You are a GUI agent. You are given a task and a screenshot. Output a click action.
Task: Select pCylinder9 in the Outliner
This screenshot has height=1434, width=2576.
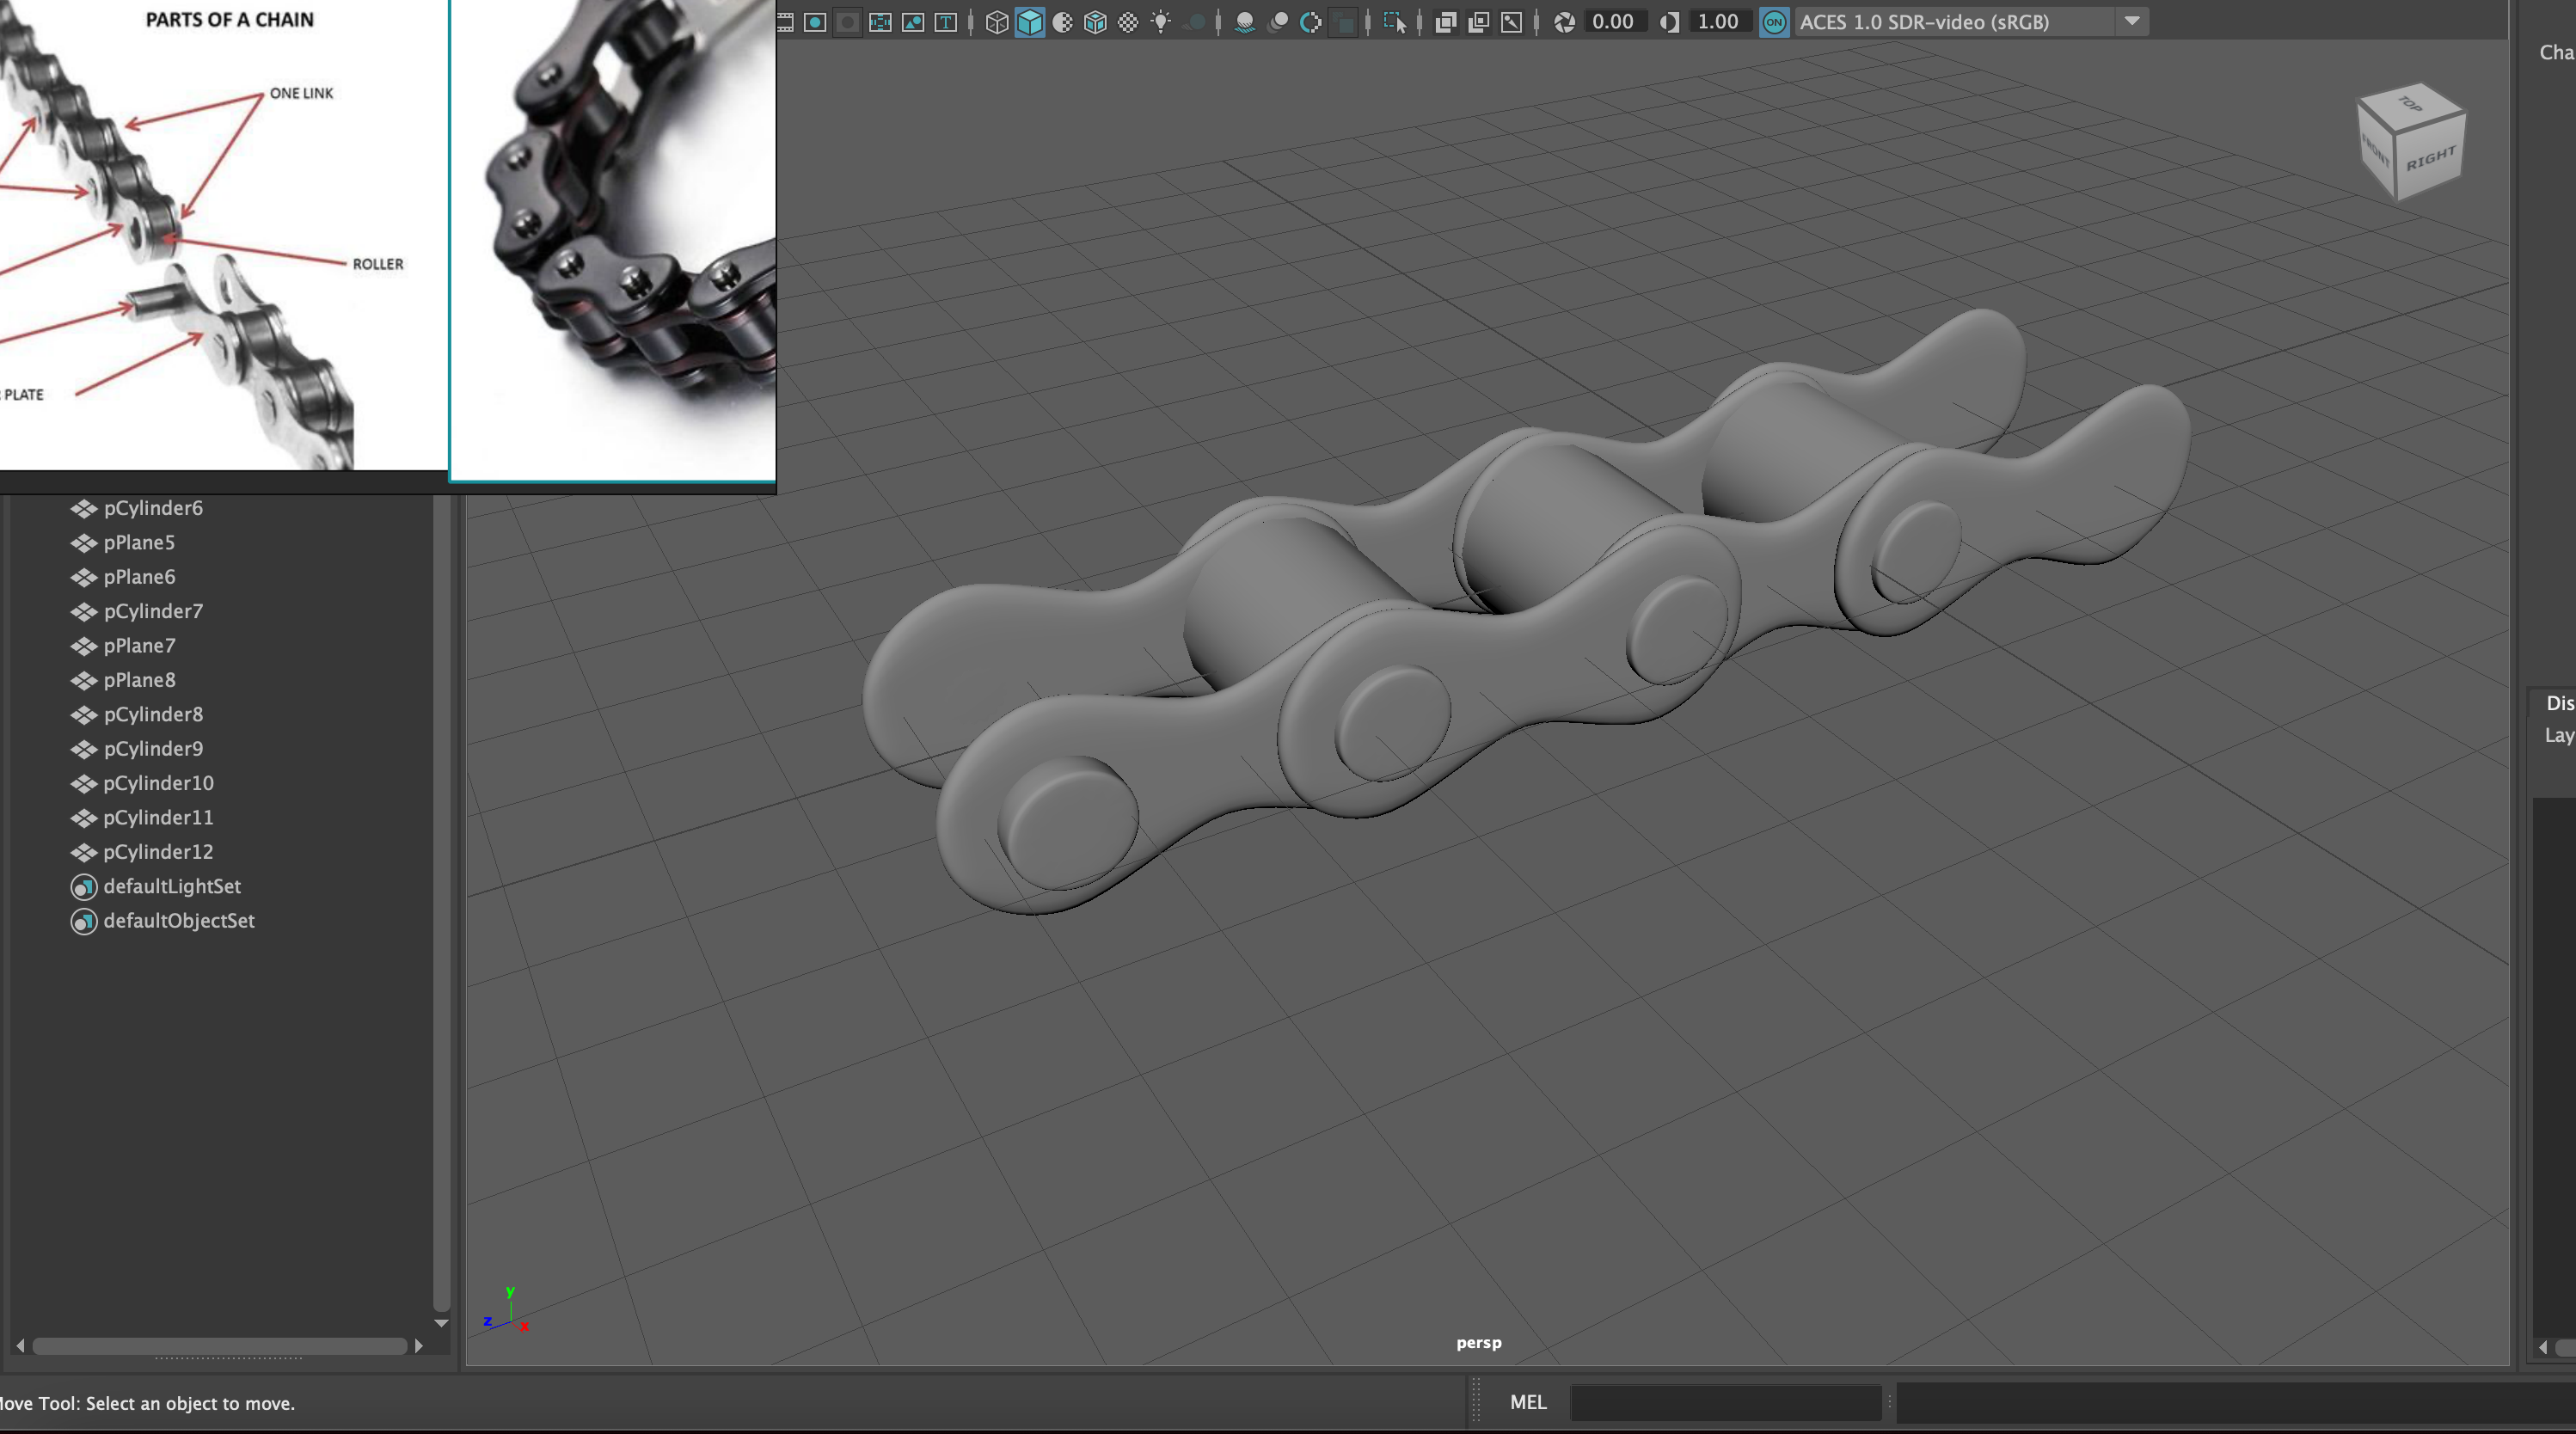pos(153,749)
